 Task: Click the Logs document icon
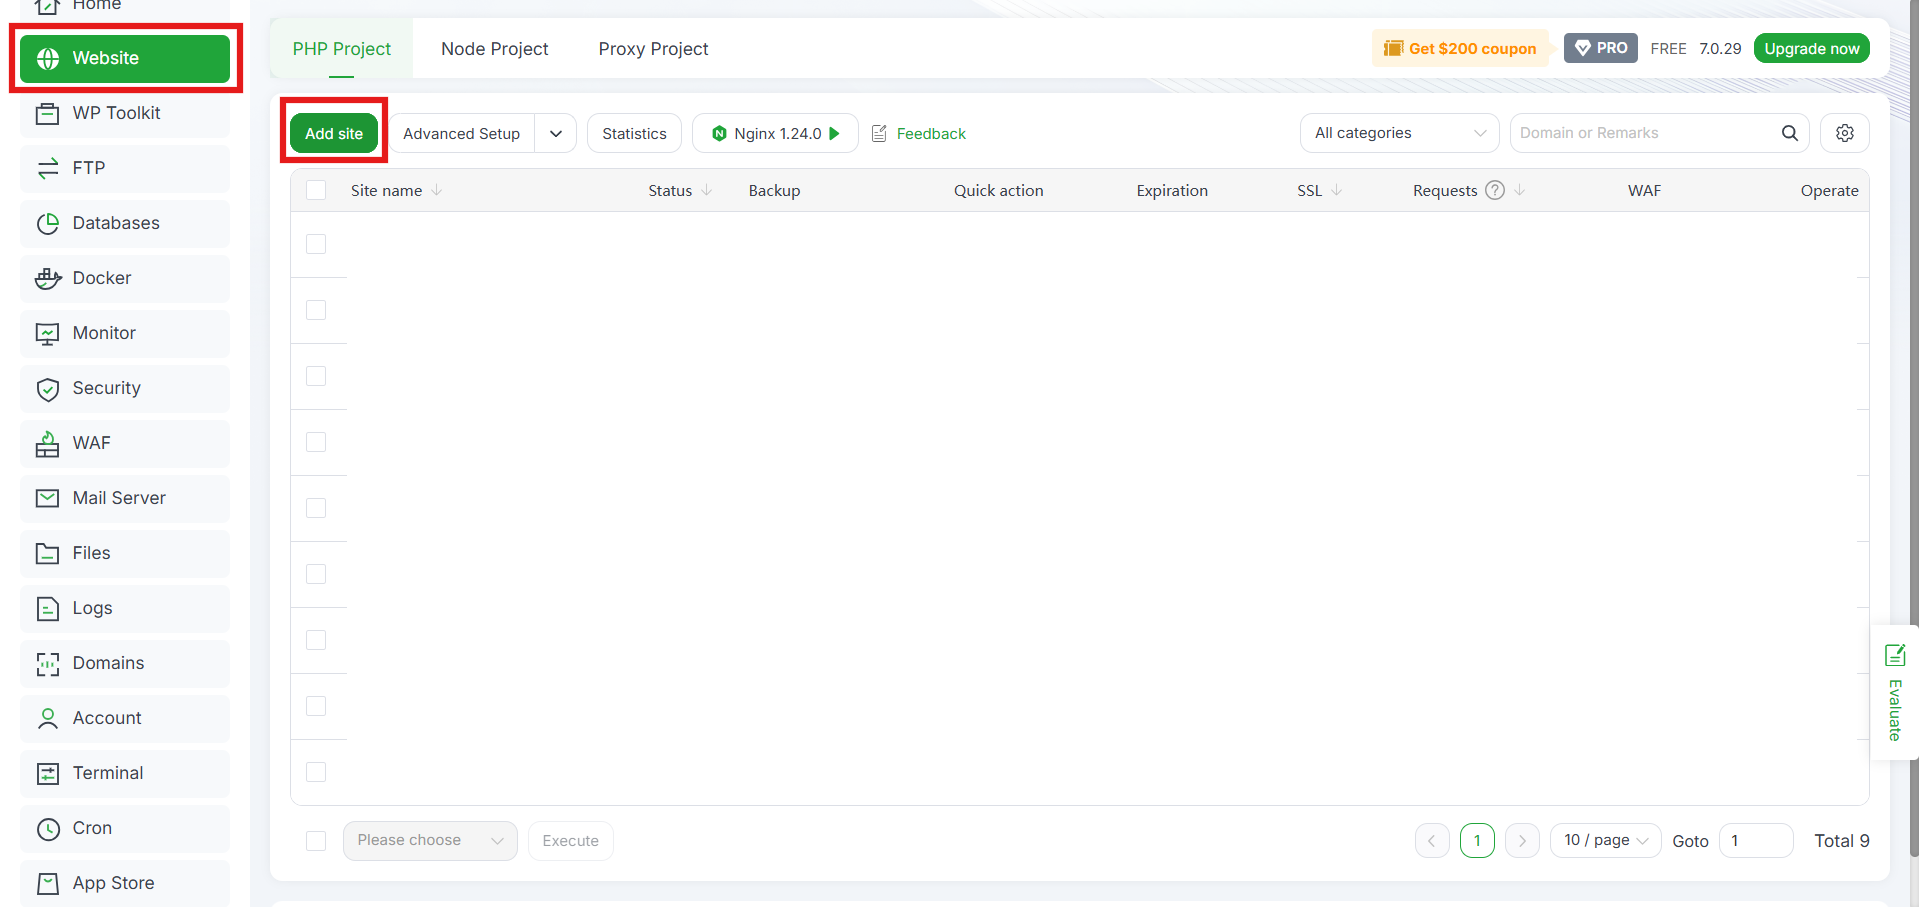(x=47, y=608)
